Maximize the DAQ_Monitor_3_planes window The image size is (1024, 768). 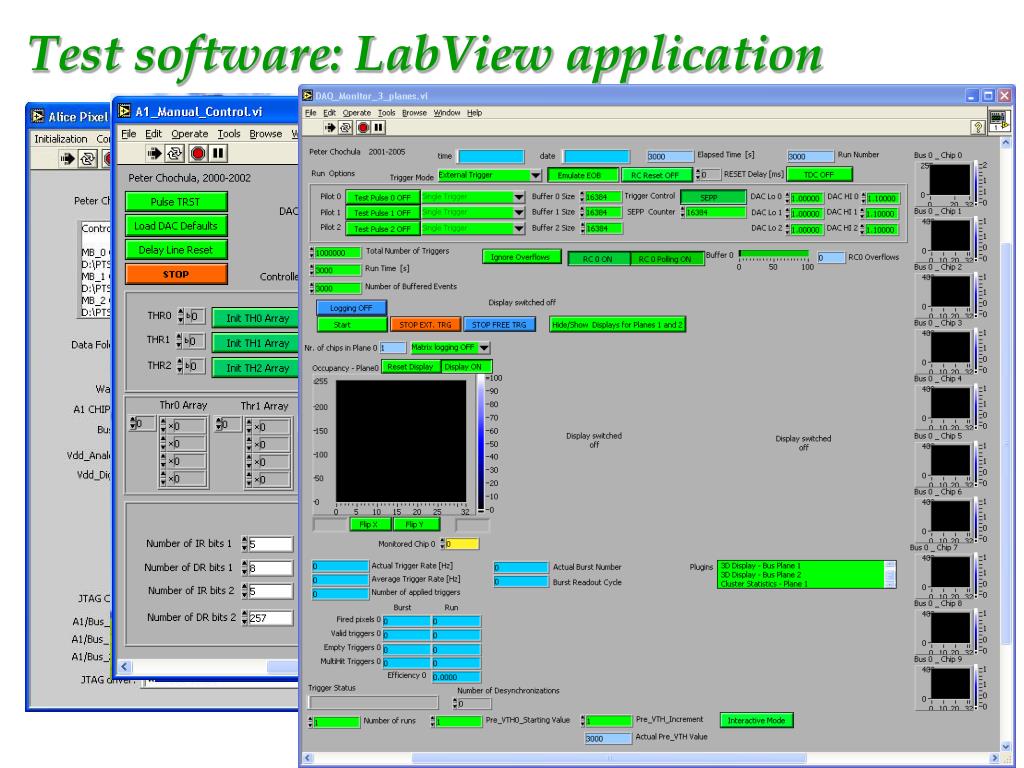pyautogui.click(x=988, y=95)
